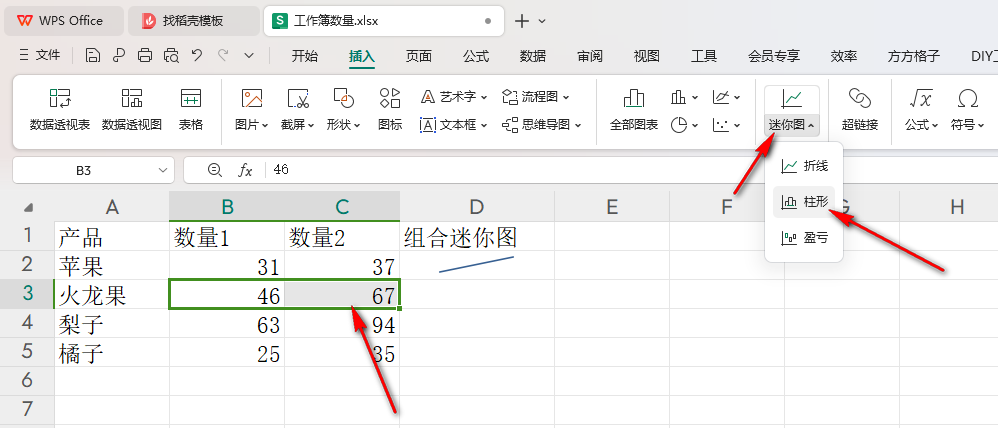Click the 艺术字 word art button

(454, 97)
